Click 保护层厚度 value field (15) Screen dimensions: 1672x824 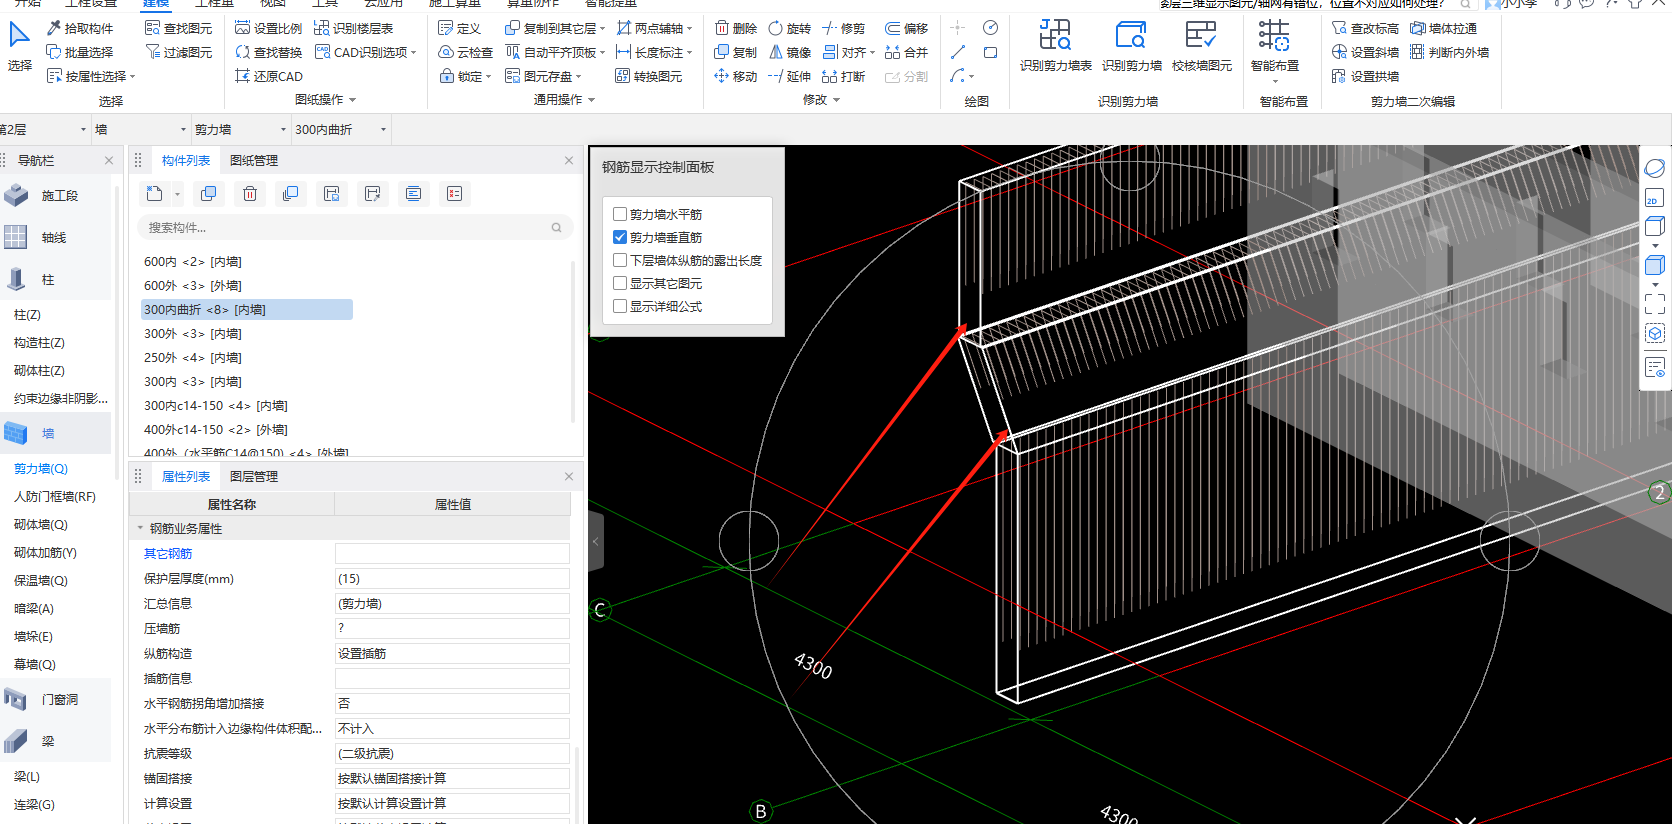point(452,579)
